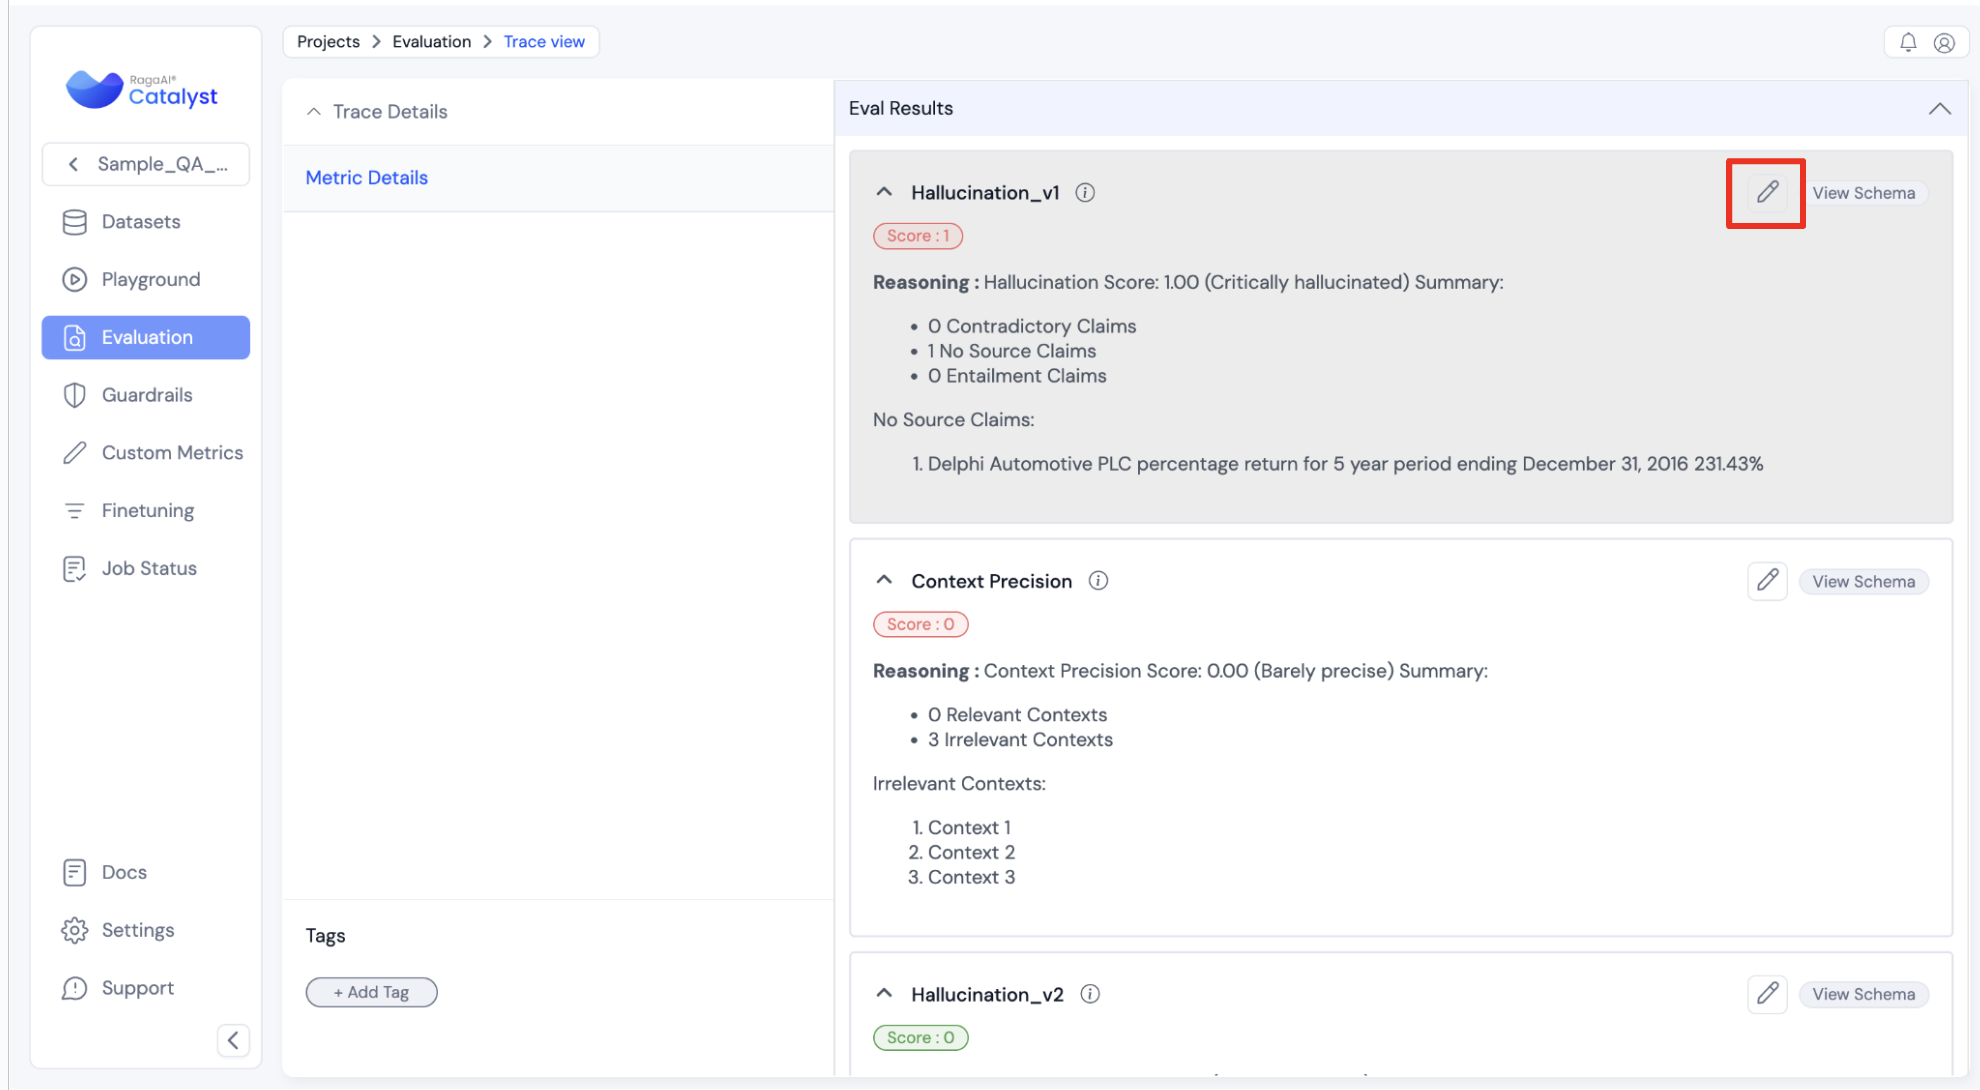Click View Schema for Context Precision
Screen dimensions: 1980x1090
pos(1863,582)
